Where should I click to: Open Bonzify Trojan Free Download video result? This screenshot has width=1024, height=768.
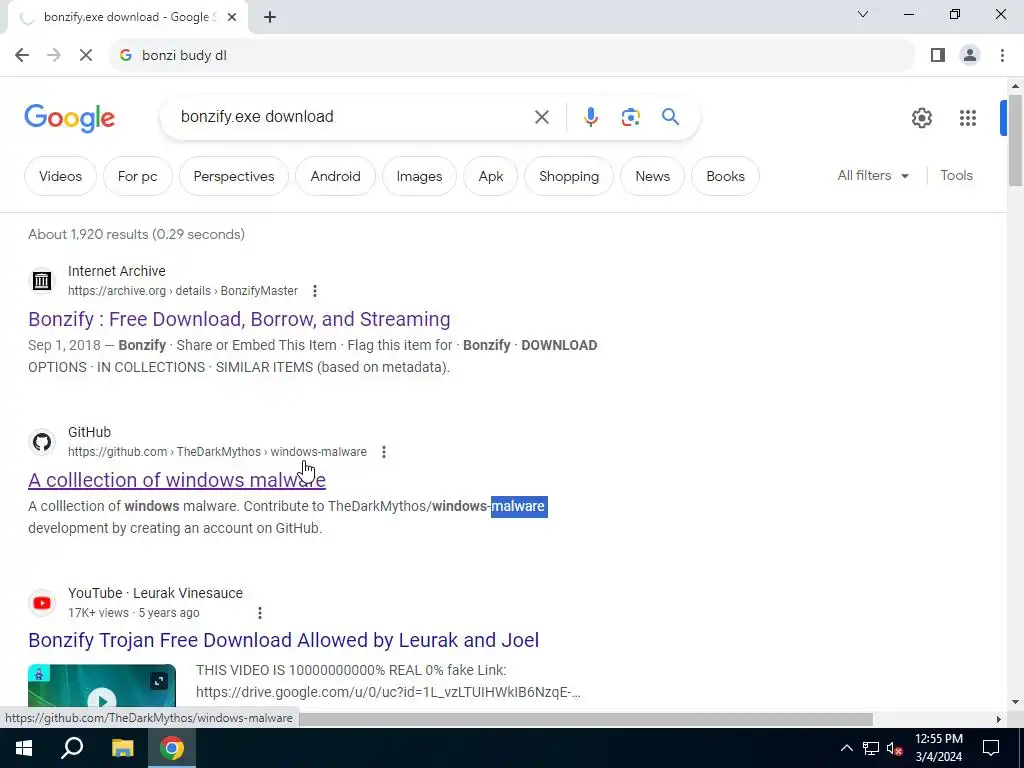click(x=283, y=640)
